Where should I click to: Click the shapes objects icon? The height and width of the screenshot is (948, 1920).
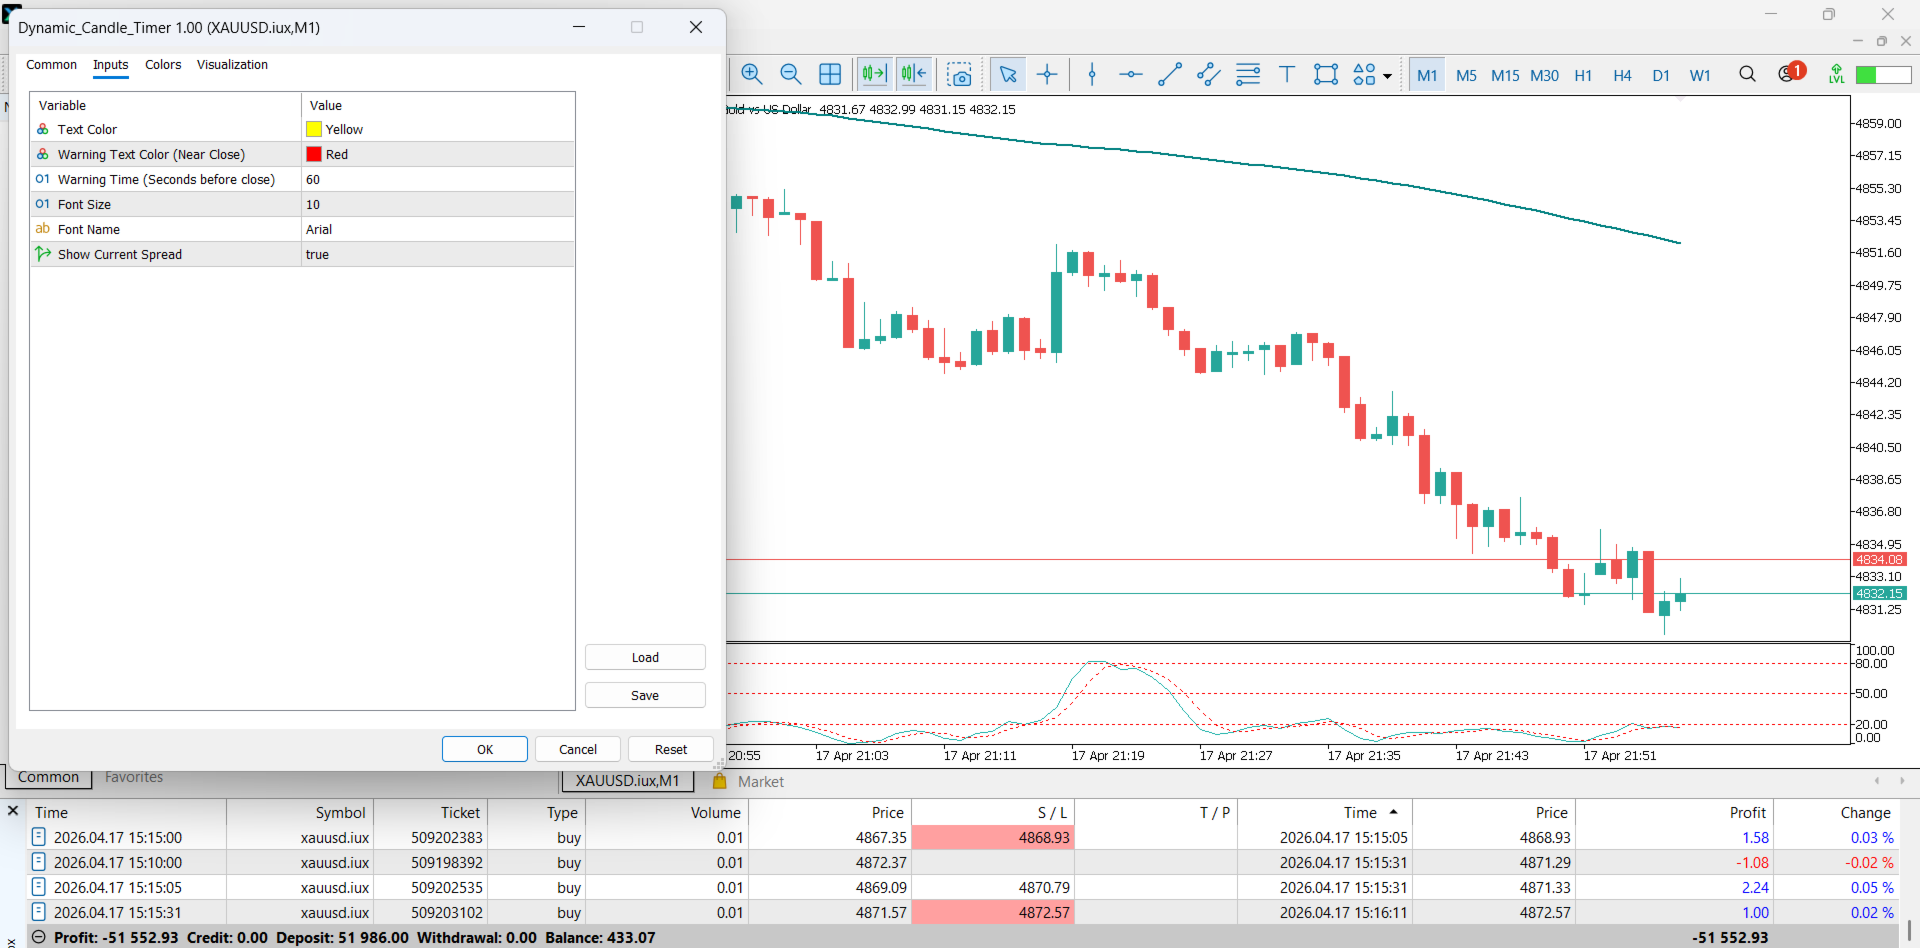click(1364, 74)
